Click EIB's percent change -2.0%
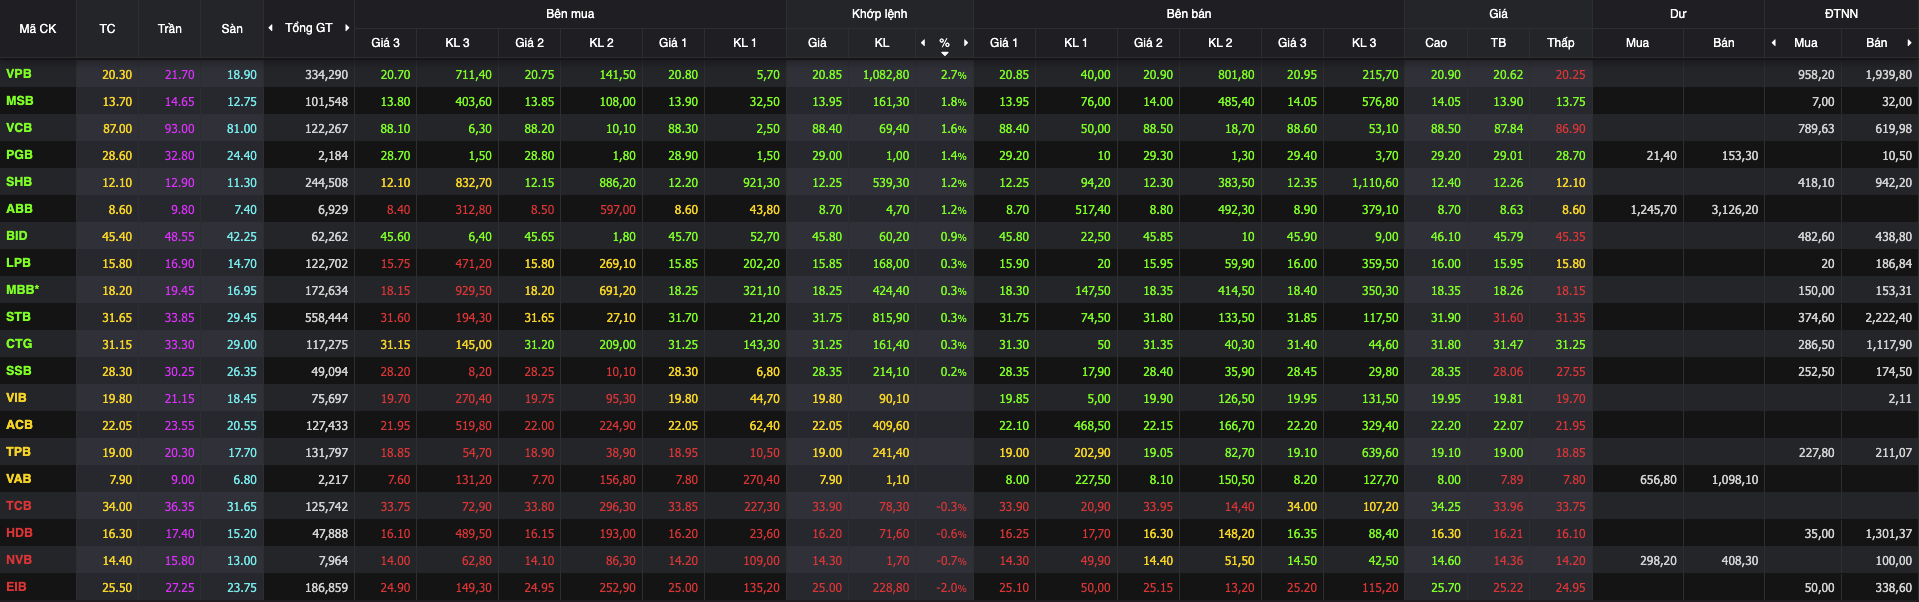This screenshot has height=602, width=1919. click(951, 588)
